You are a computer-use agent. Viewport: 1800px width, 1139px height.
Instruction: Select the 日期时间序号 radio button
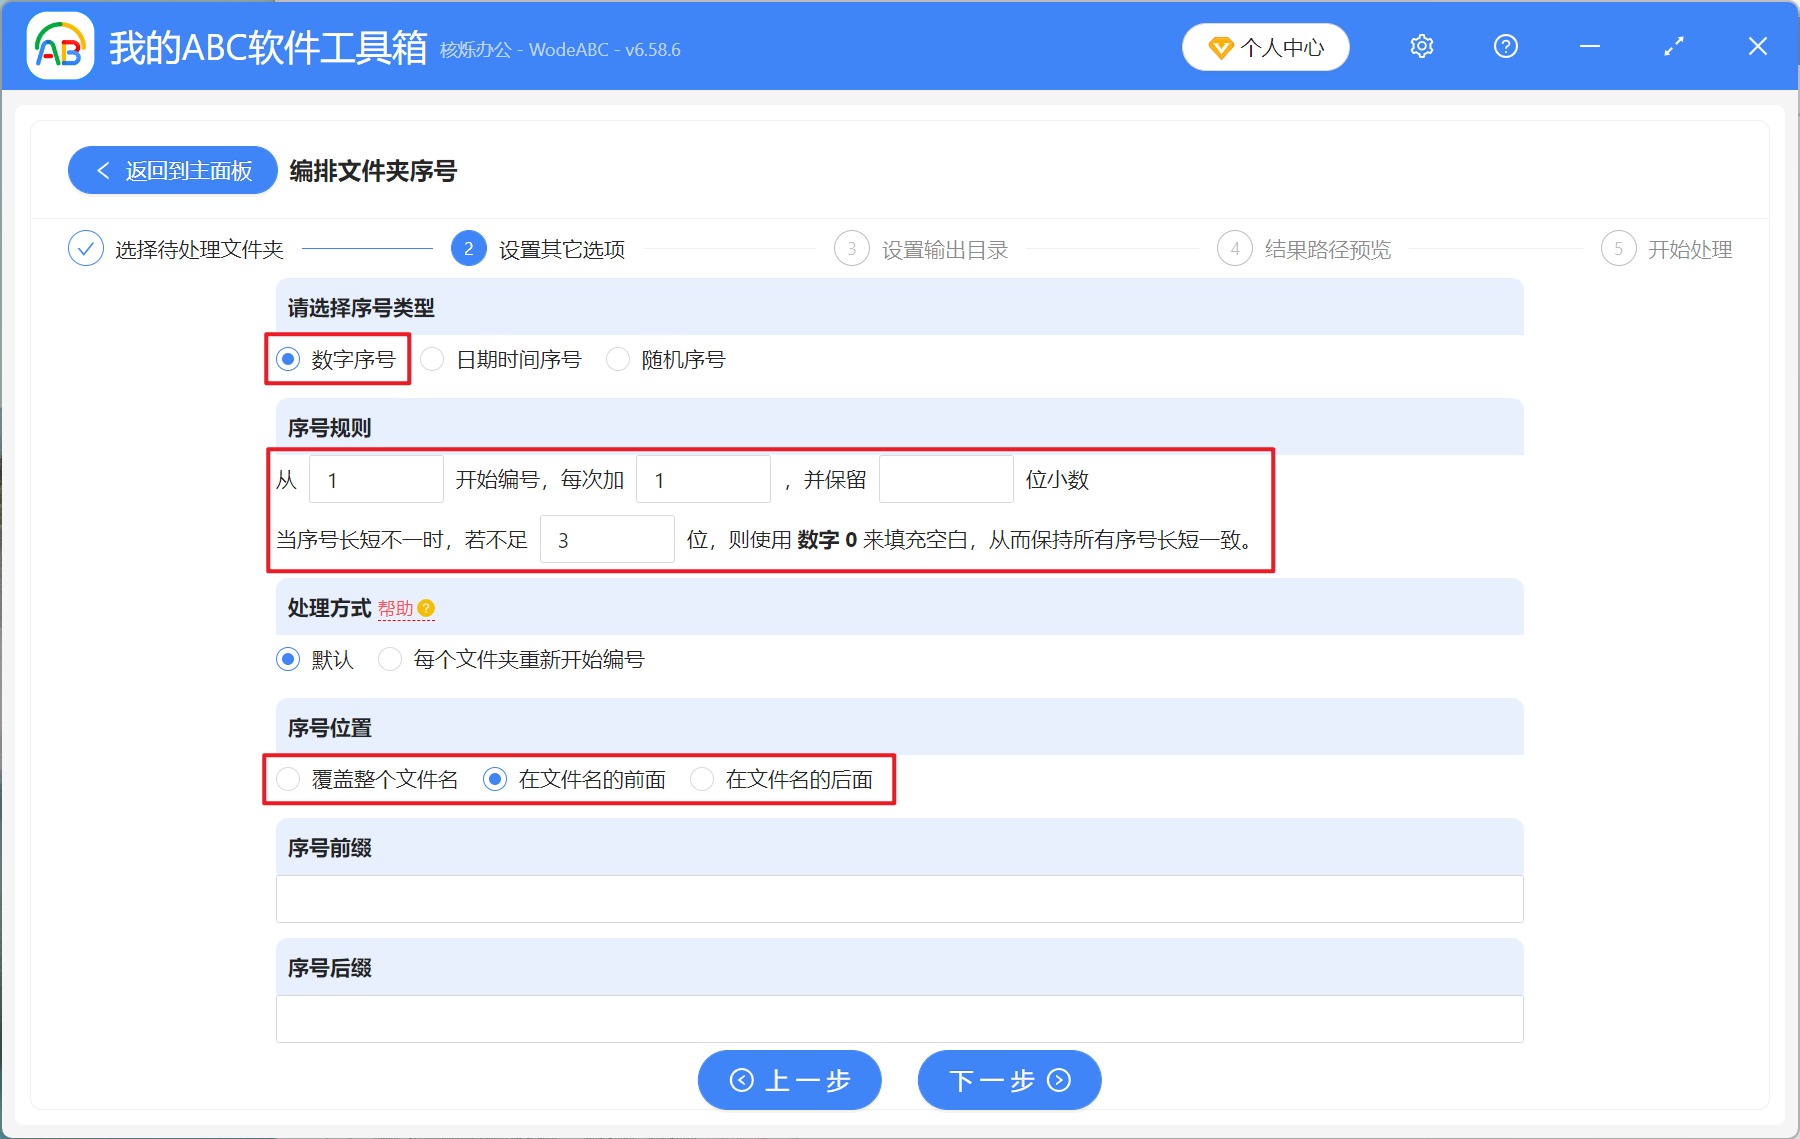point(431,359)
